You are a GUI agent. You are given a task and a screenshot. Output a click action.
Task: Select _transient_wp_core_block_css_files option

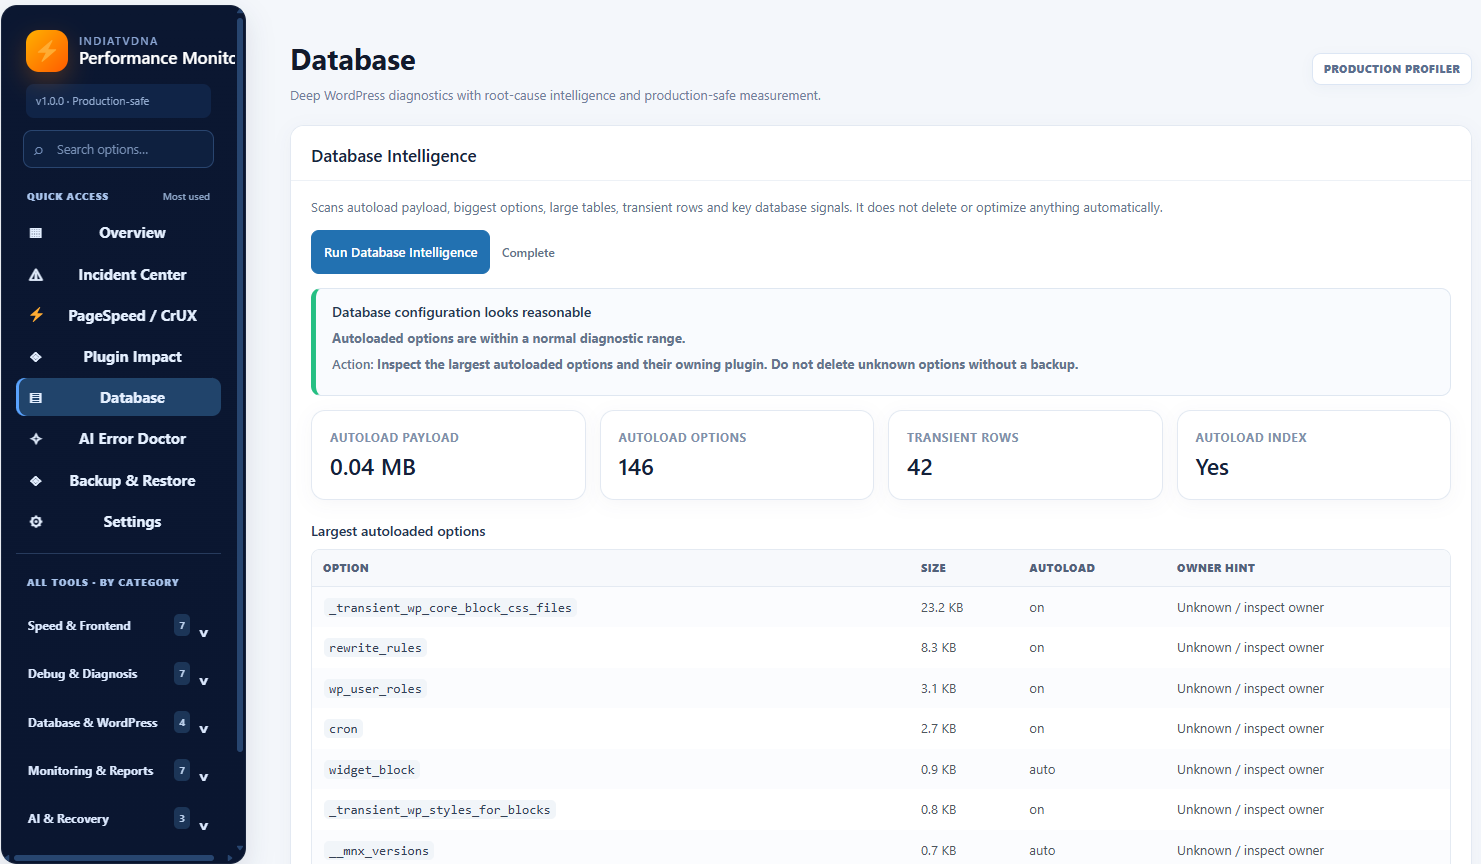click(451, 608)
